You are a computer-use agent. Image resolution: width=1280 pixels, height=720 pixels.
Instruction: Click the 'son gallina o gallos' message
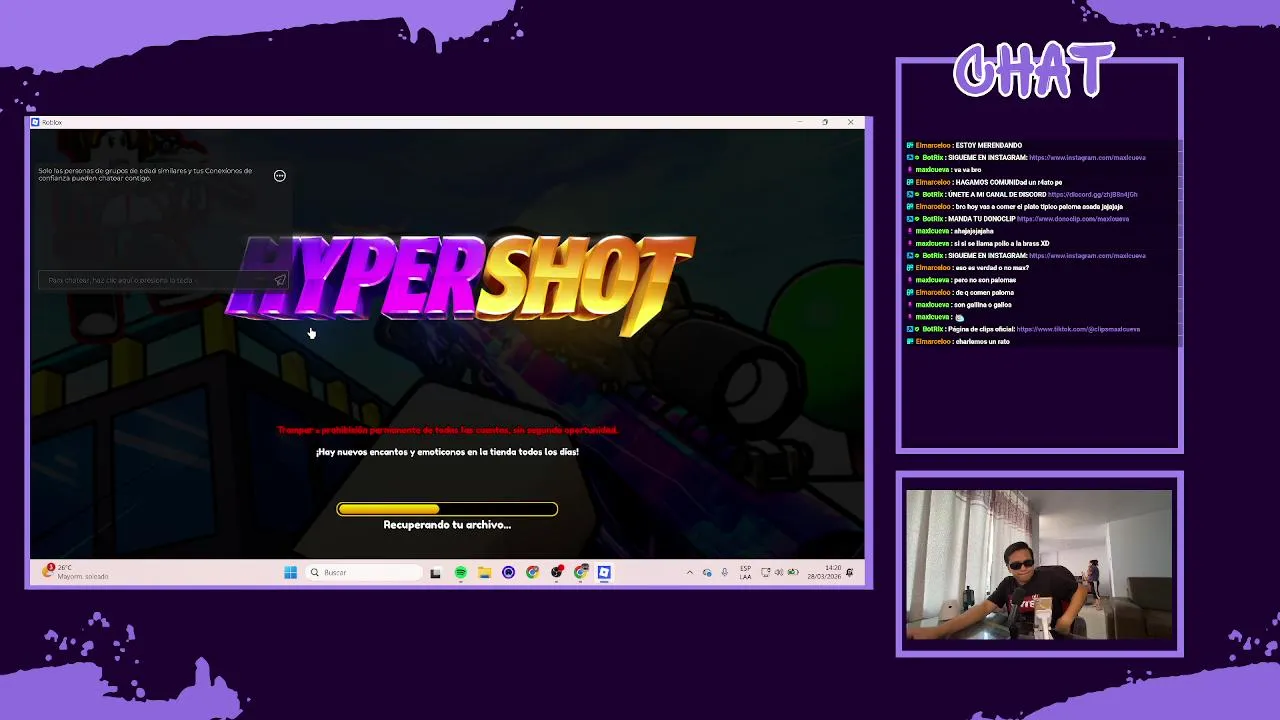click(x=982, y=305)
